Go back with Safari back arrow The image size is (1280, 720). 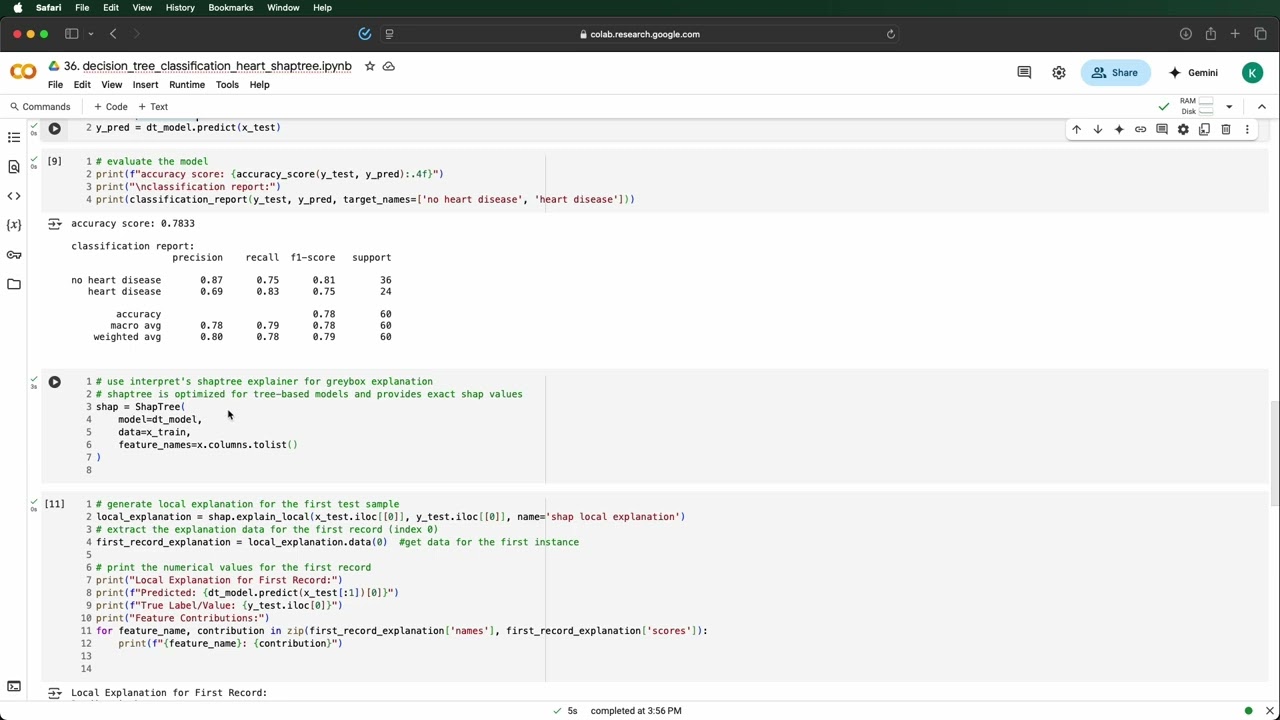pos(113,34)
